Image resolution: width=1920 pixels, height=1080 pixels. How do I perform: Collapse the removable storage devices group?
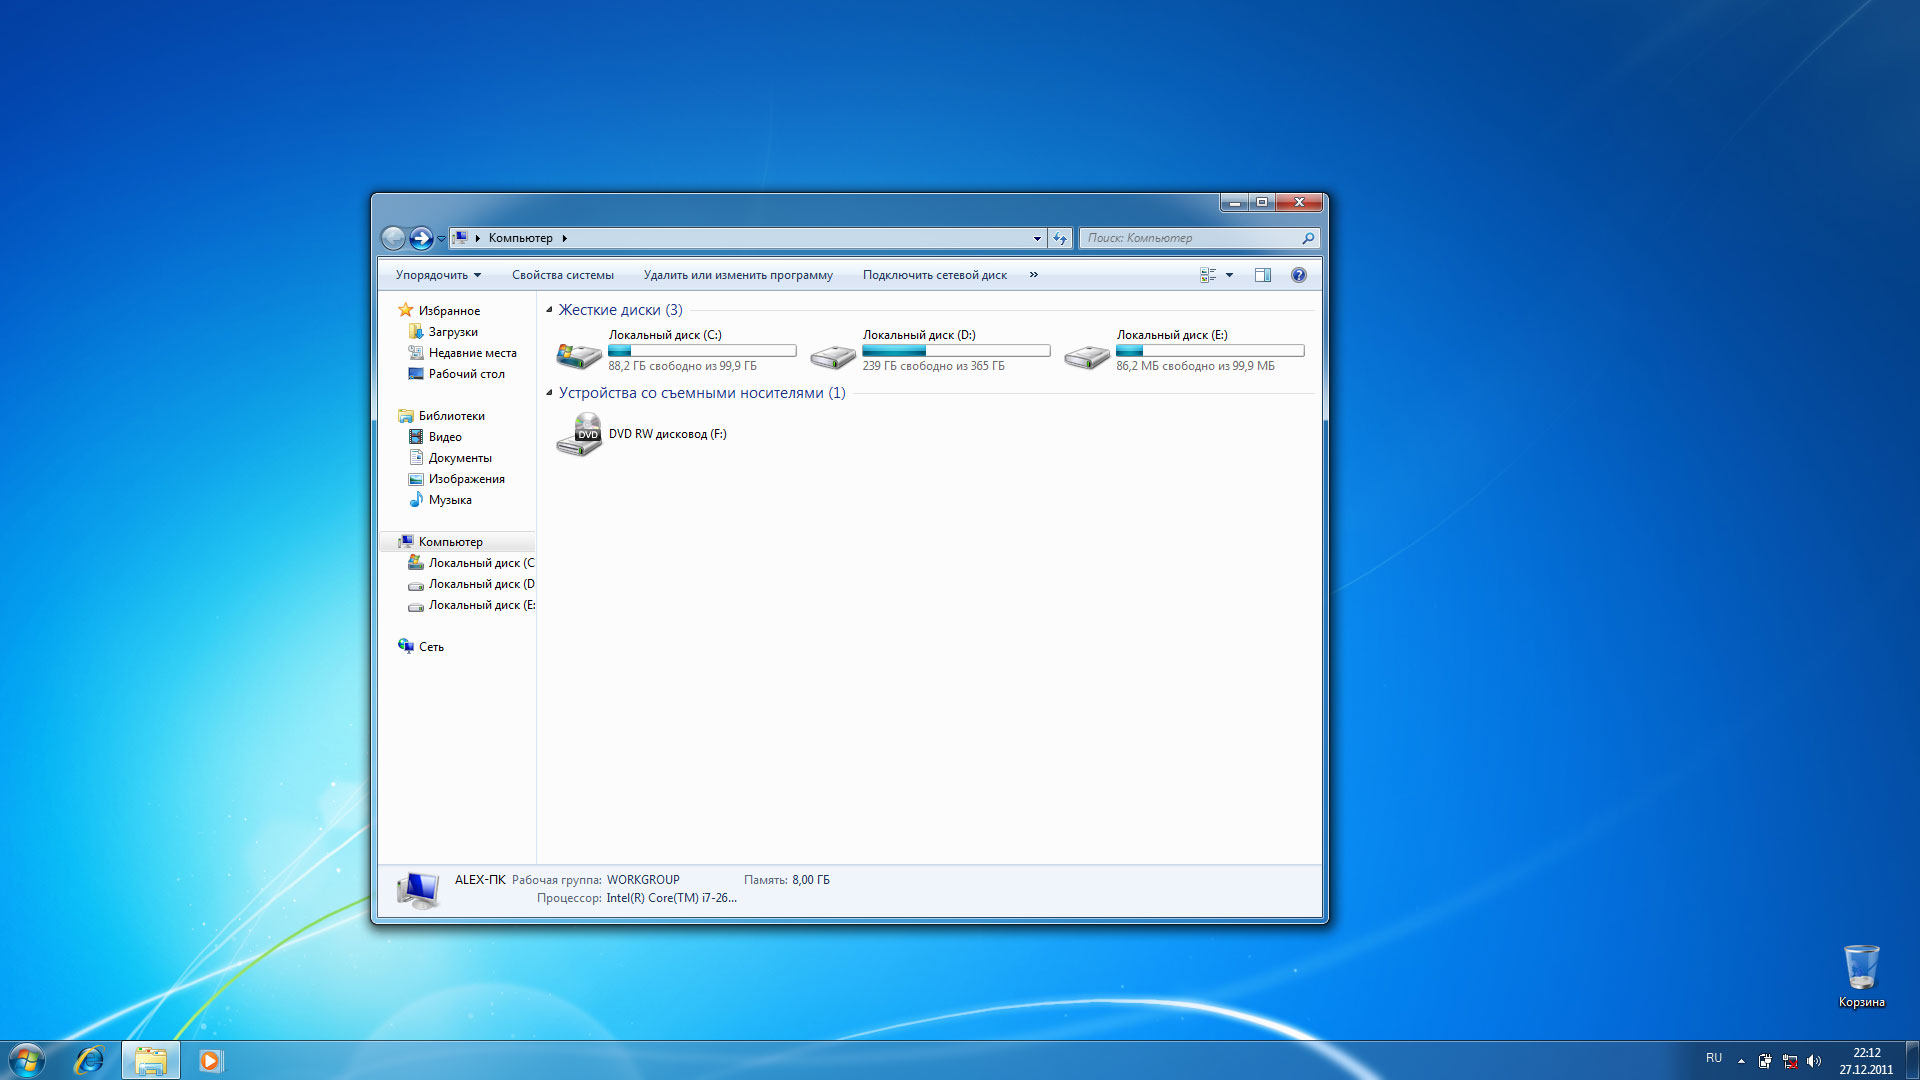click(x=549, y=393)
